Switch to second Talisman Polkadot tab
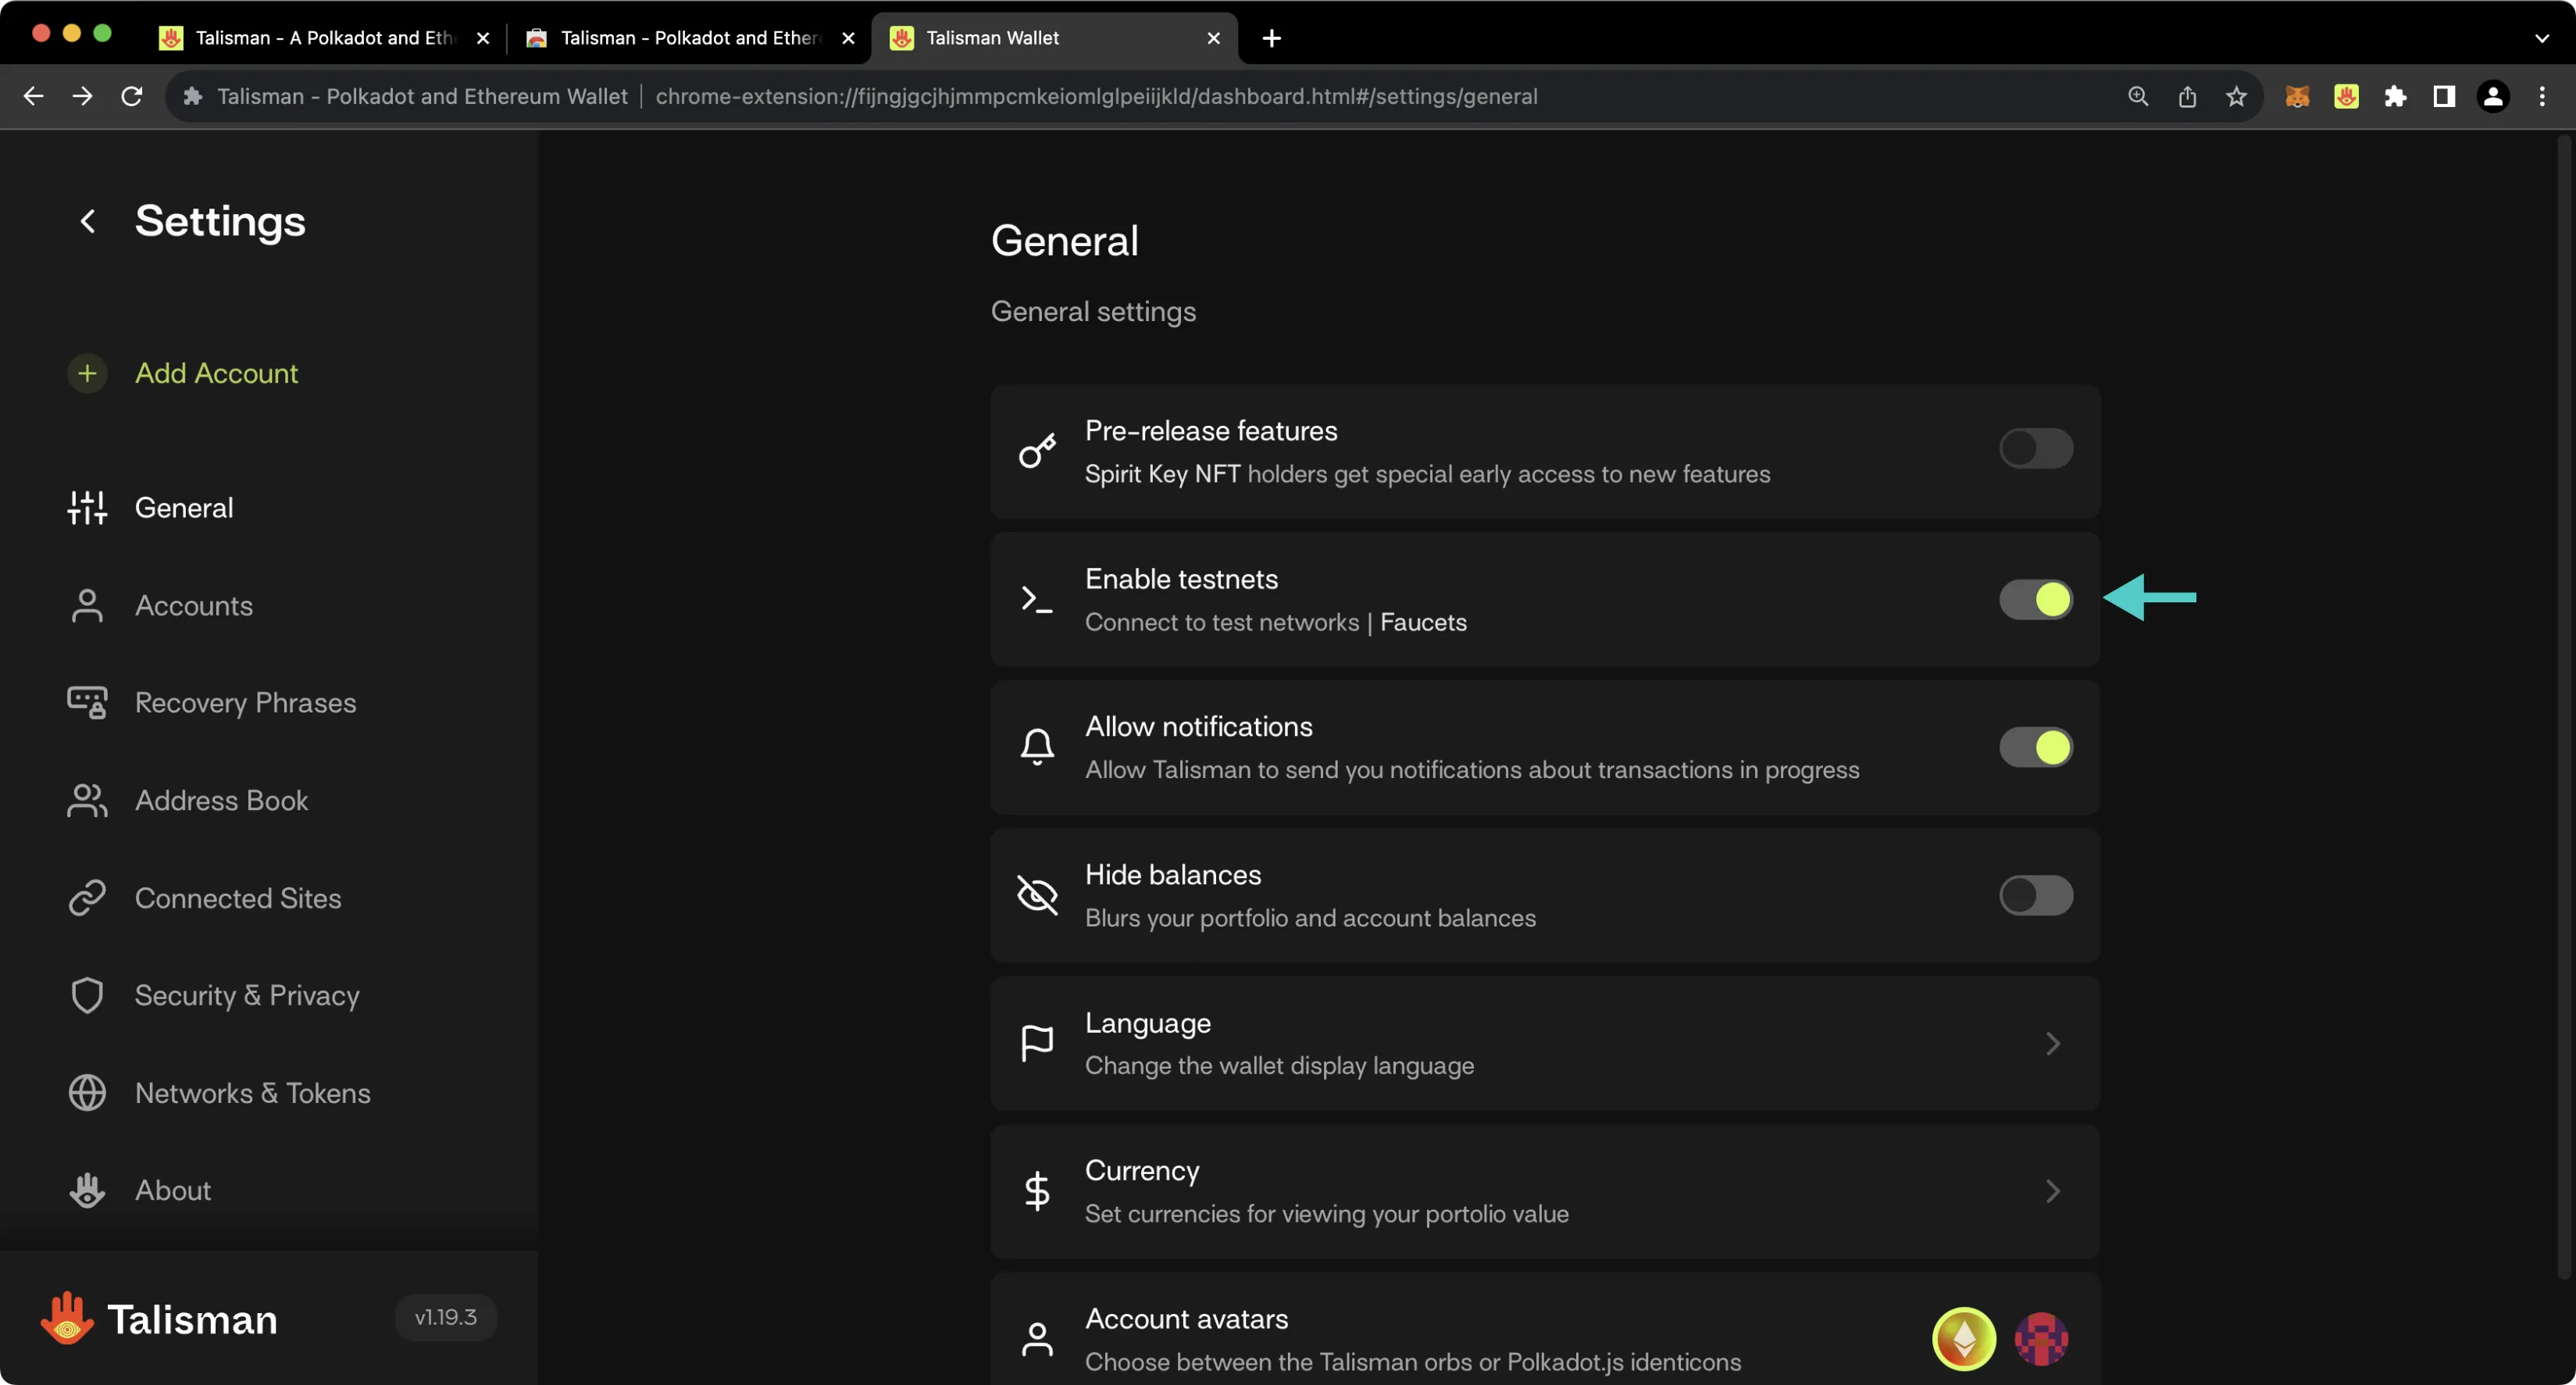 690,38
